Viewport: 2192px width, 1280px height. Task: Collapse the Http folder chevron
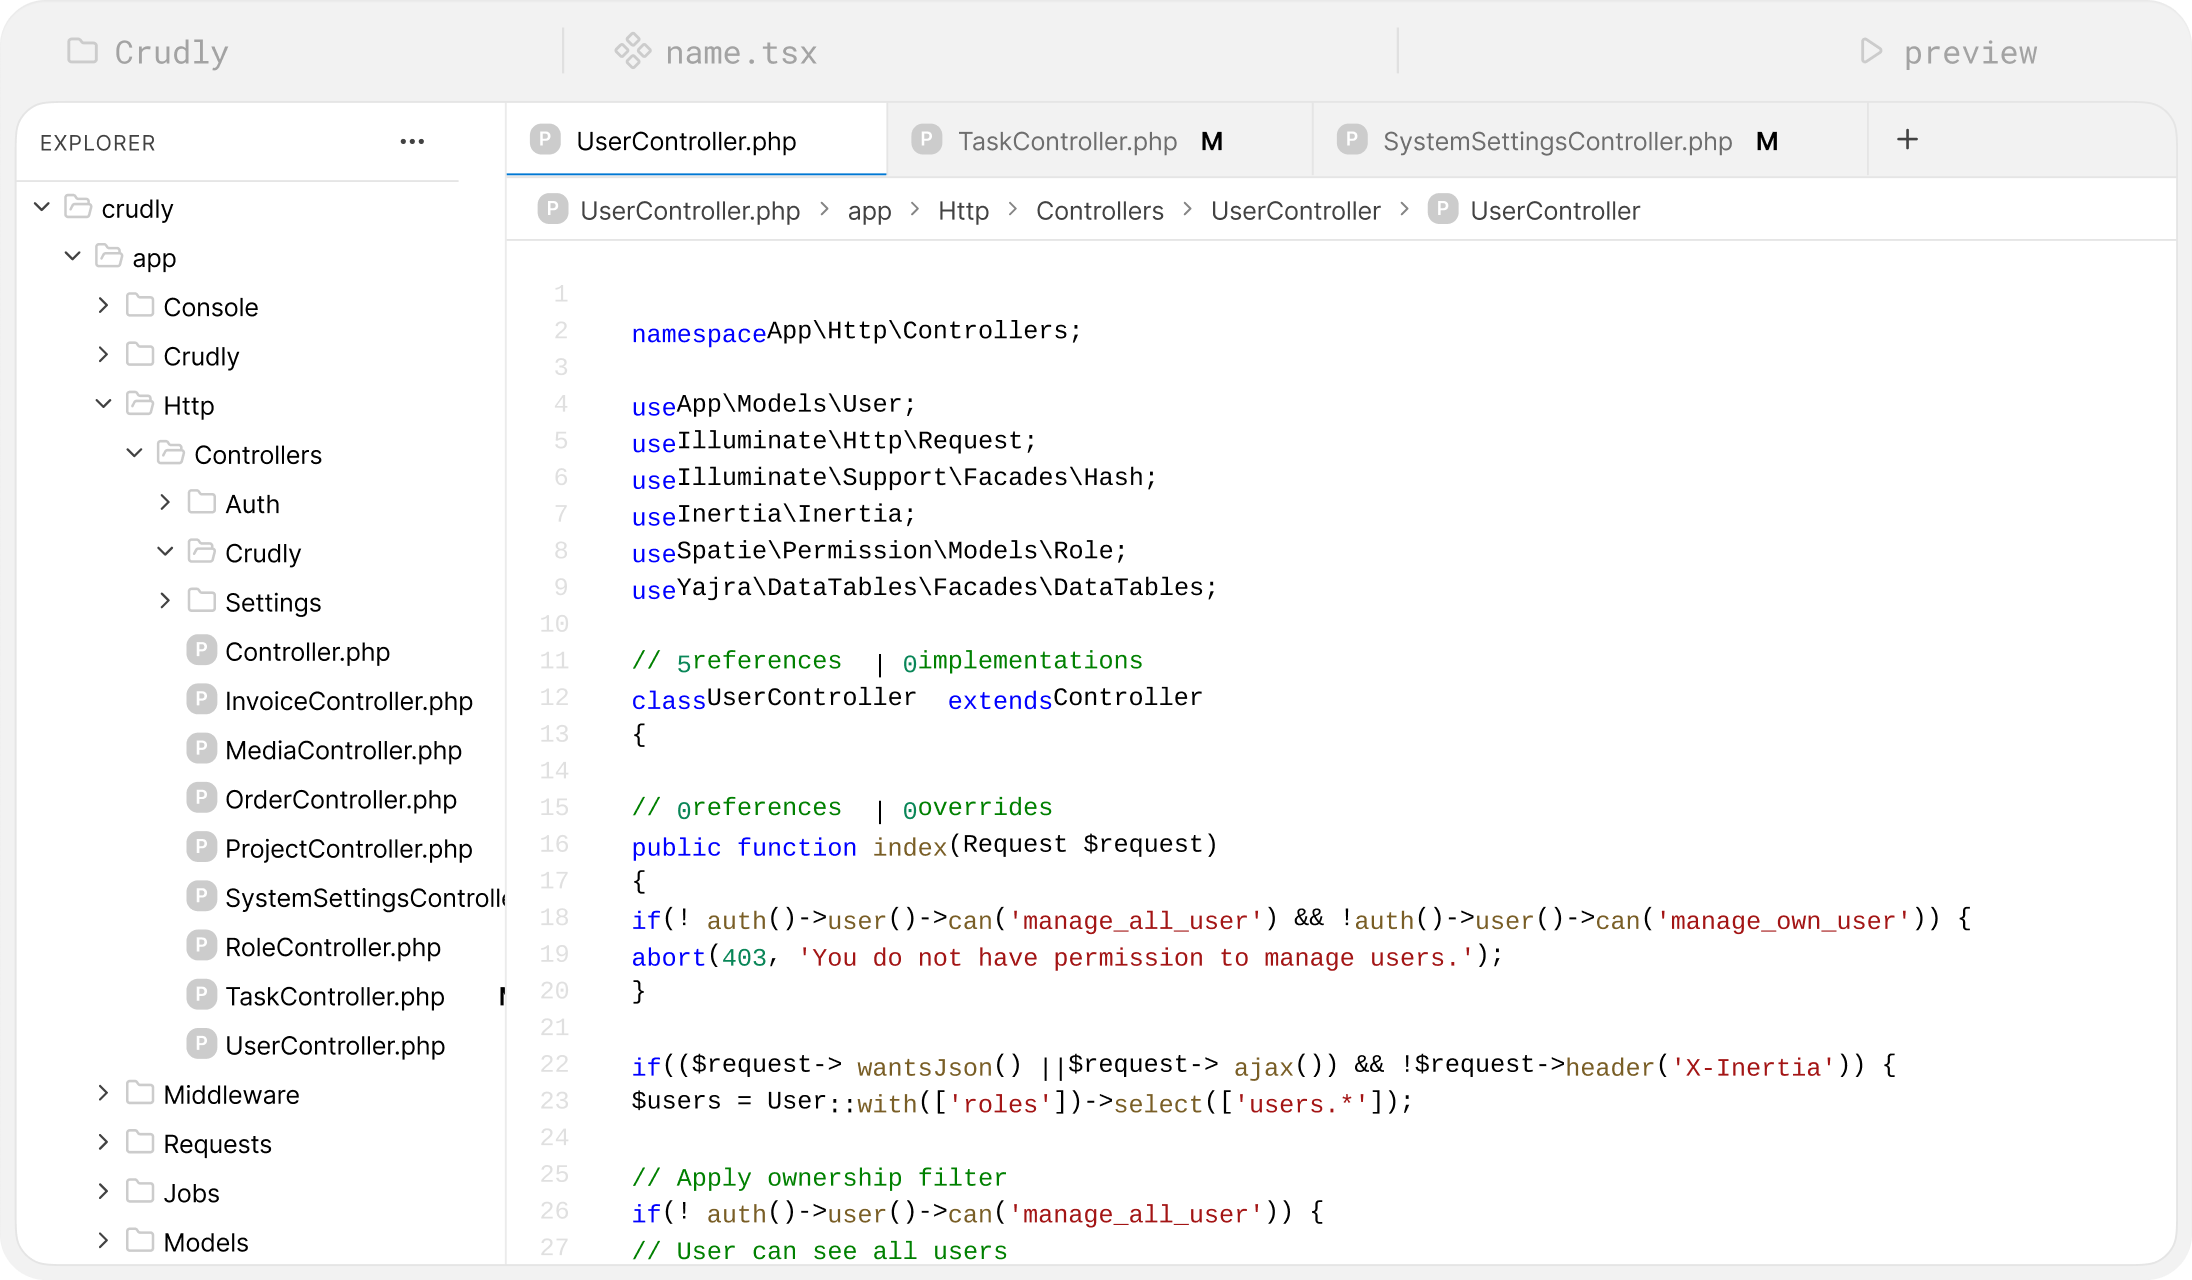coord(103,404)
